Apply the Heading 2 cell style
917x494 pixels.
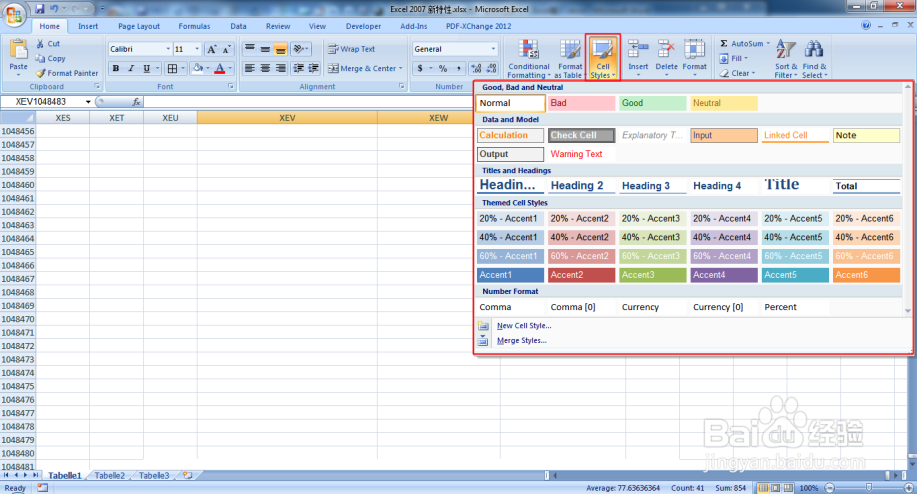pyautogui.click(x=581, y=186)
